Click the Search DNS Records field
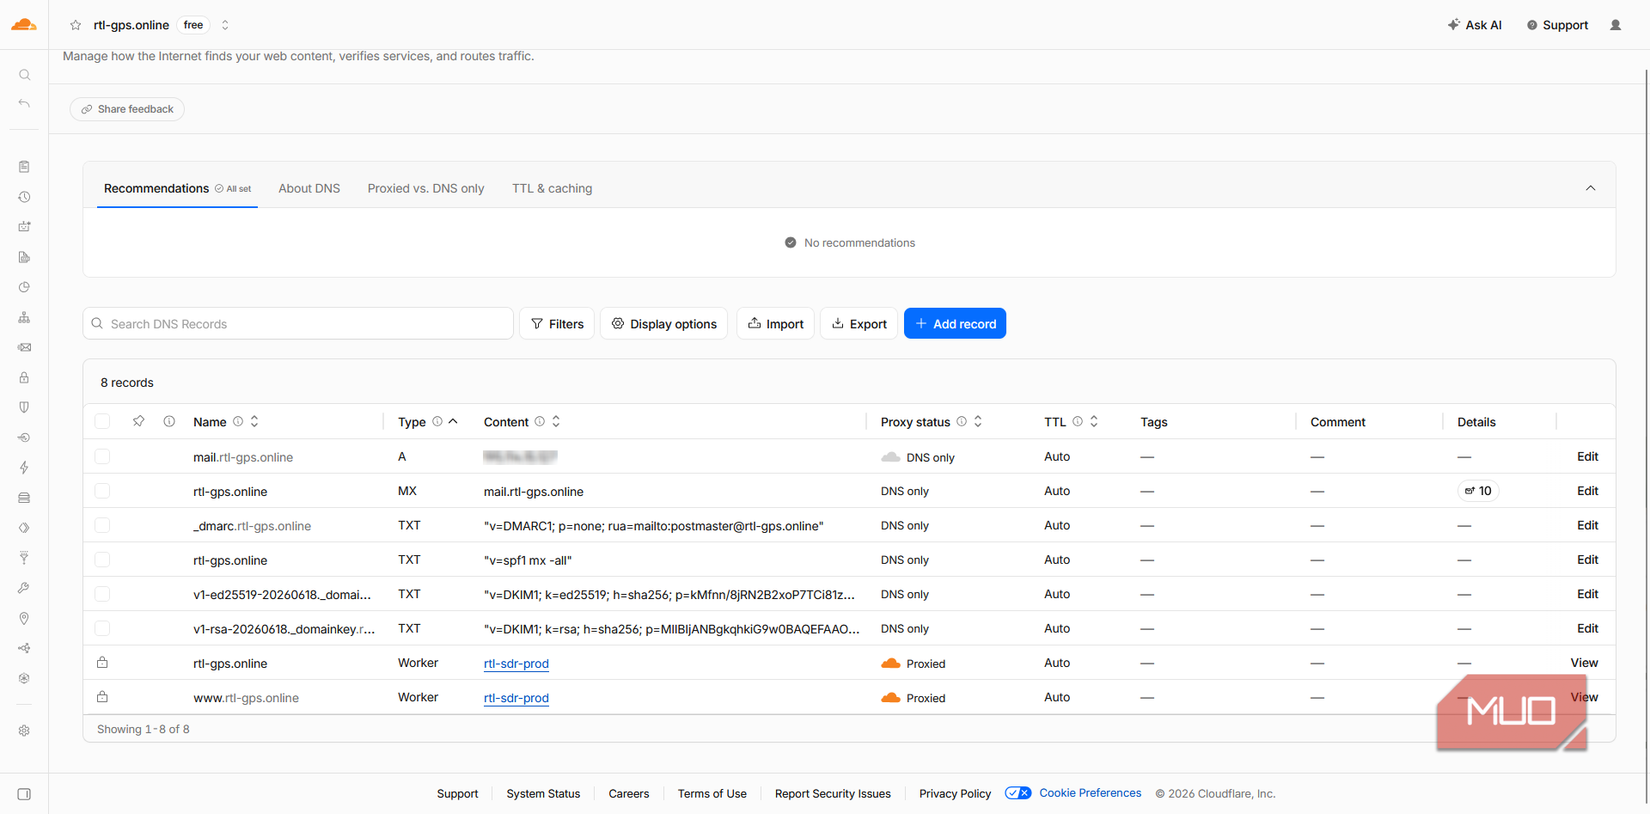The width and height of the screenshot is (1650, 814). pos(298,324)
